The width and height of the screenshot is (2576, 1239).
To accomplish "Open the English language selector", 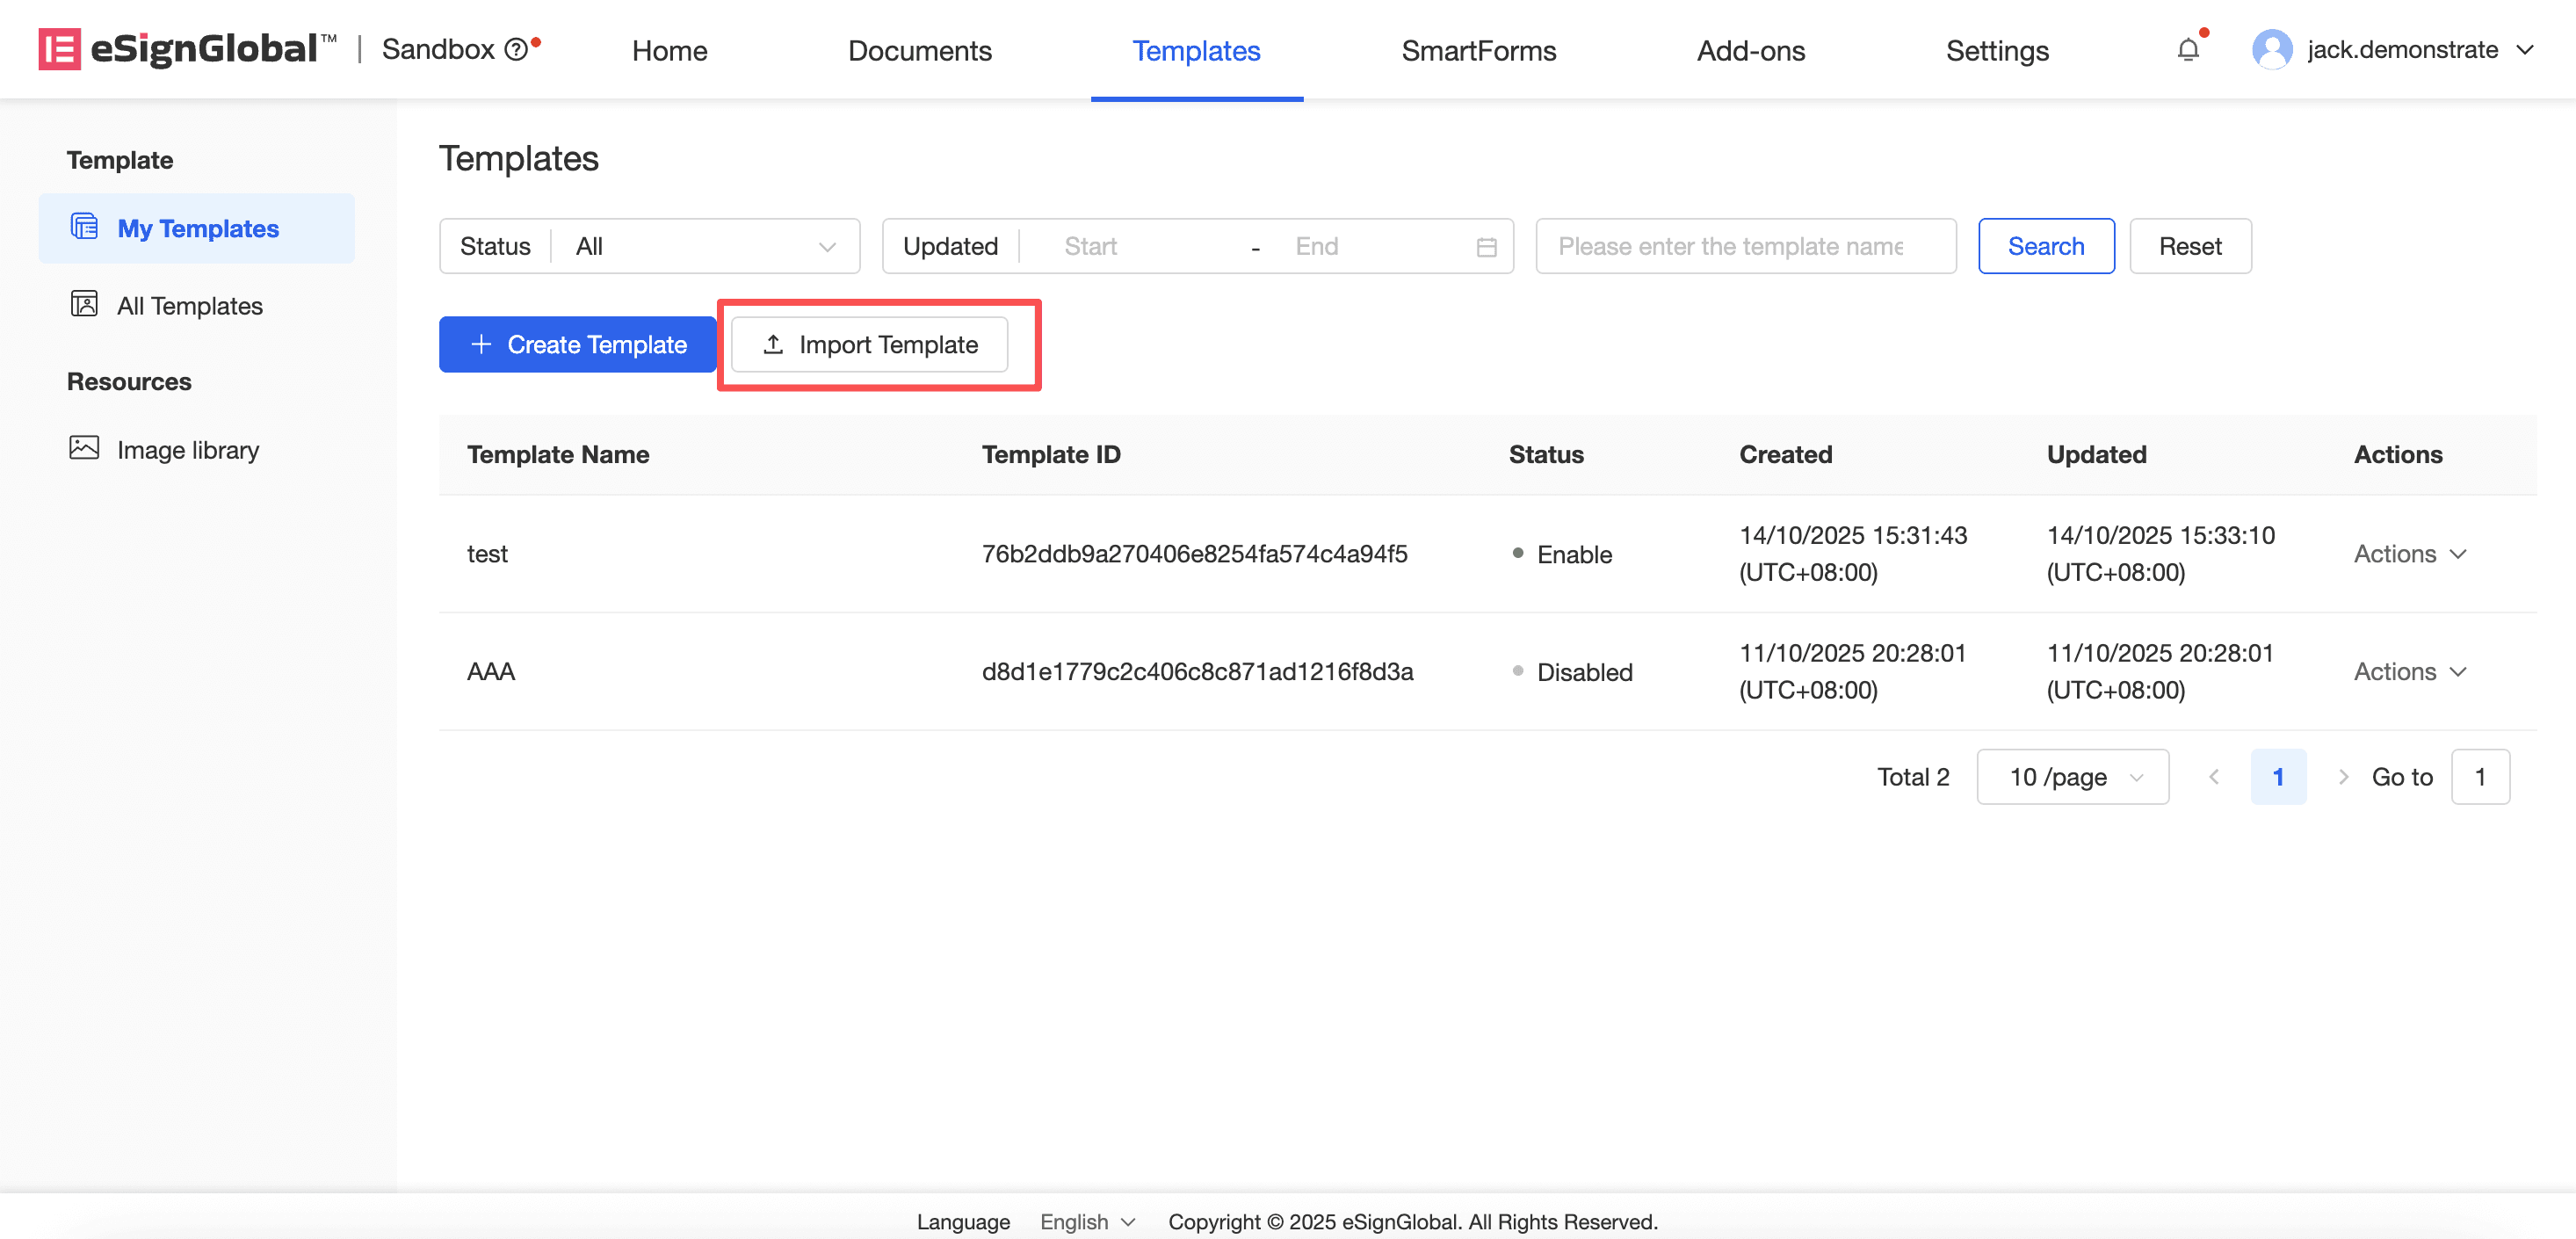I will click(x=1087, y=1221).
